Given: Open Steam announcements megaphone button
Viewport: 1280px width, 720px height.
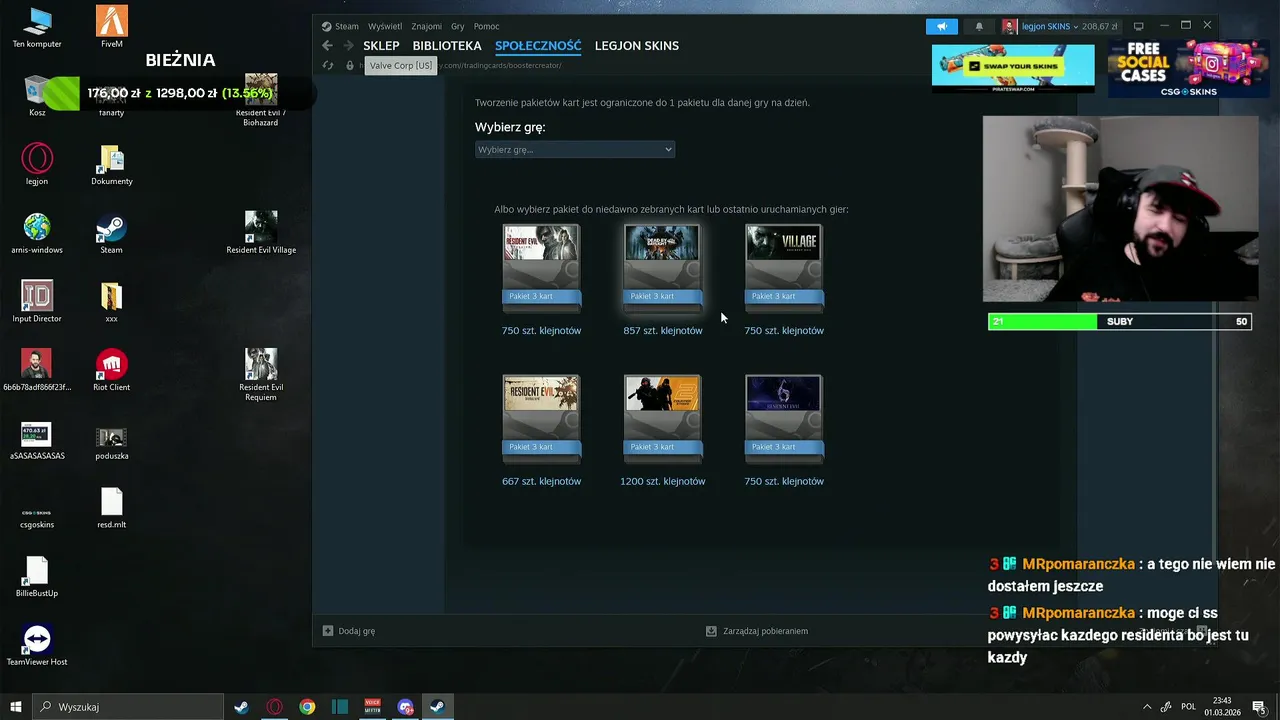Looking at the screenshot, I should [941, 26].
